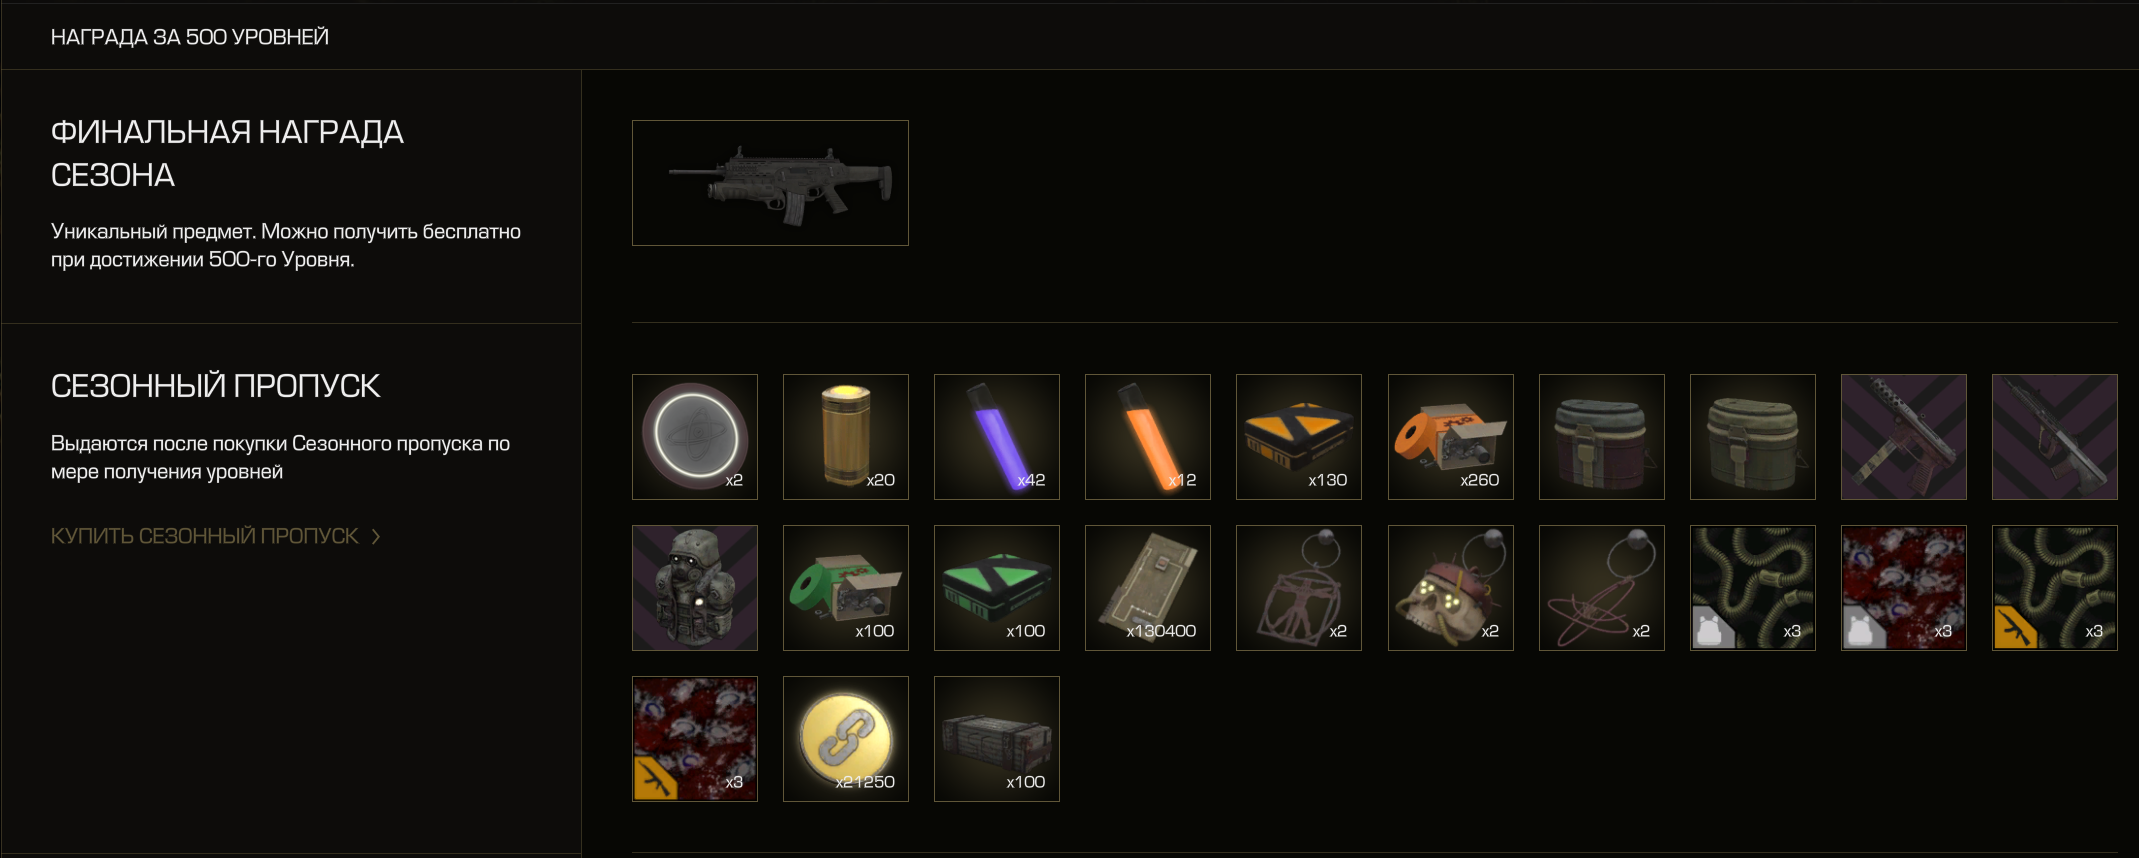Select the dark supply crate x100
This screenshot has width=2139, height=858.
997,739
